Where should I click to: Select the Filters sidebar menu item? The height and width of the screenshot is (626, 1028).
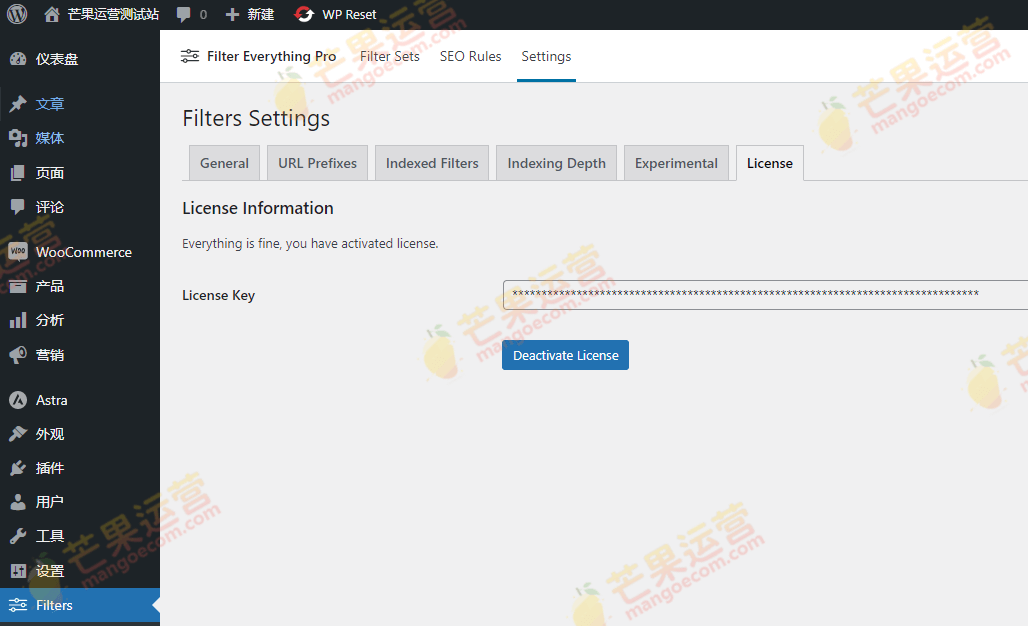(x=80, y=605)
